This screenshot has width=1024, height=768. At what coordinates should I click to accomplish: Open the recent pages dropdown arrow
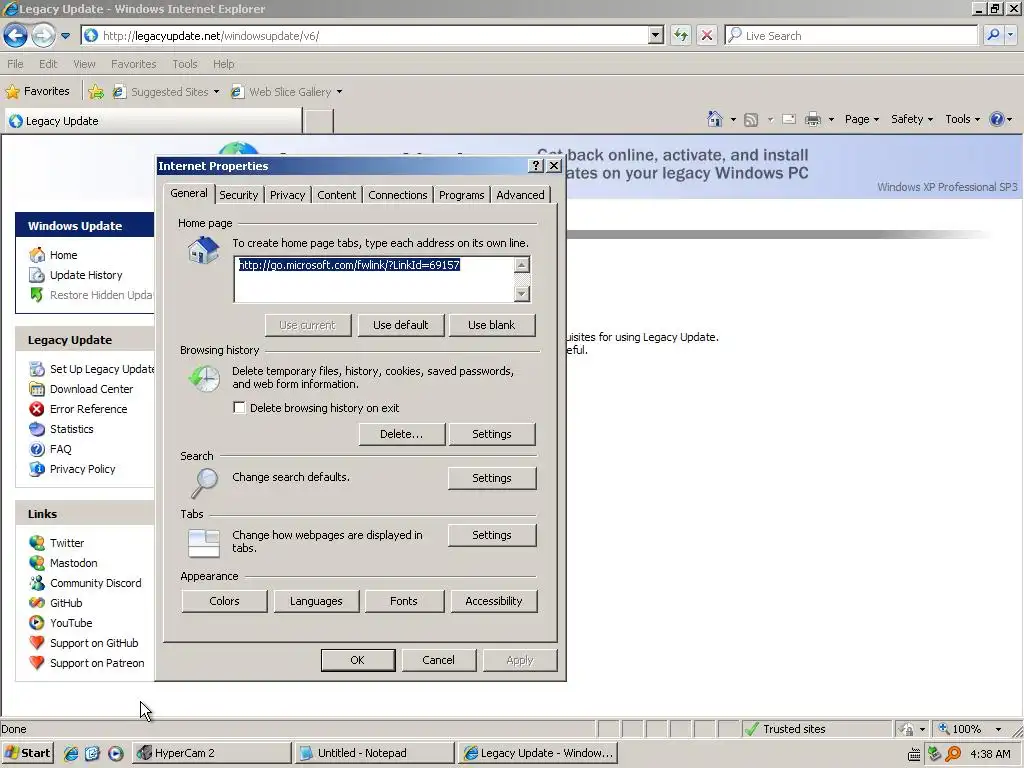(x=65, y=36)
